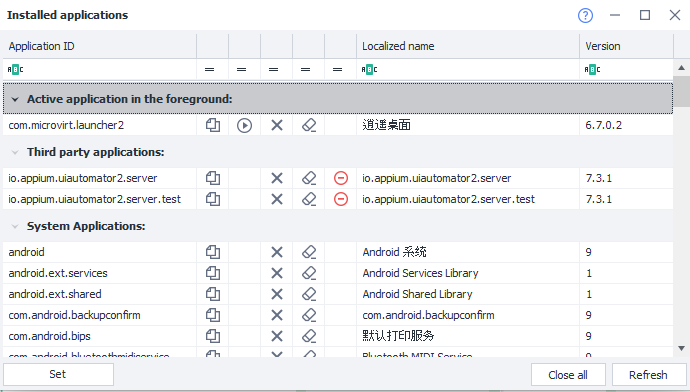Open equals filter for launch column
This screenshot has width=690, height=392.
tap(242, 70)
